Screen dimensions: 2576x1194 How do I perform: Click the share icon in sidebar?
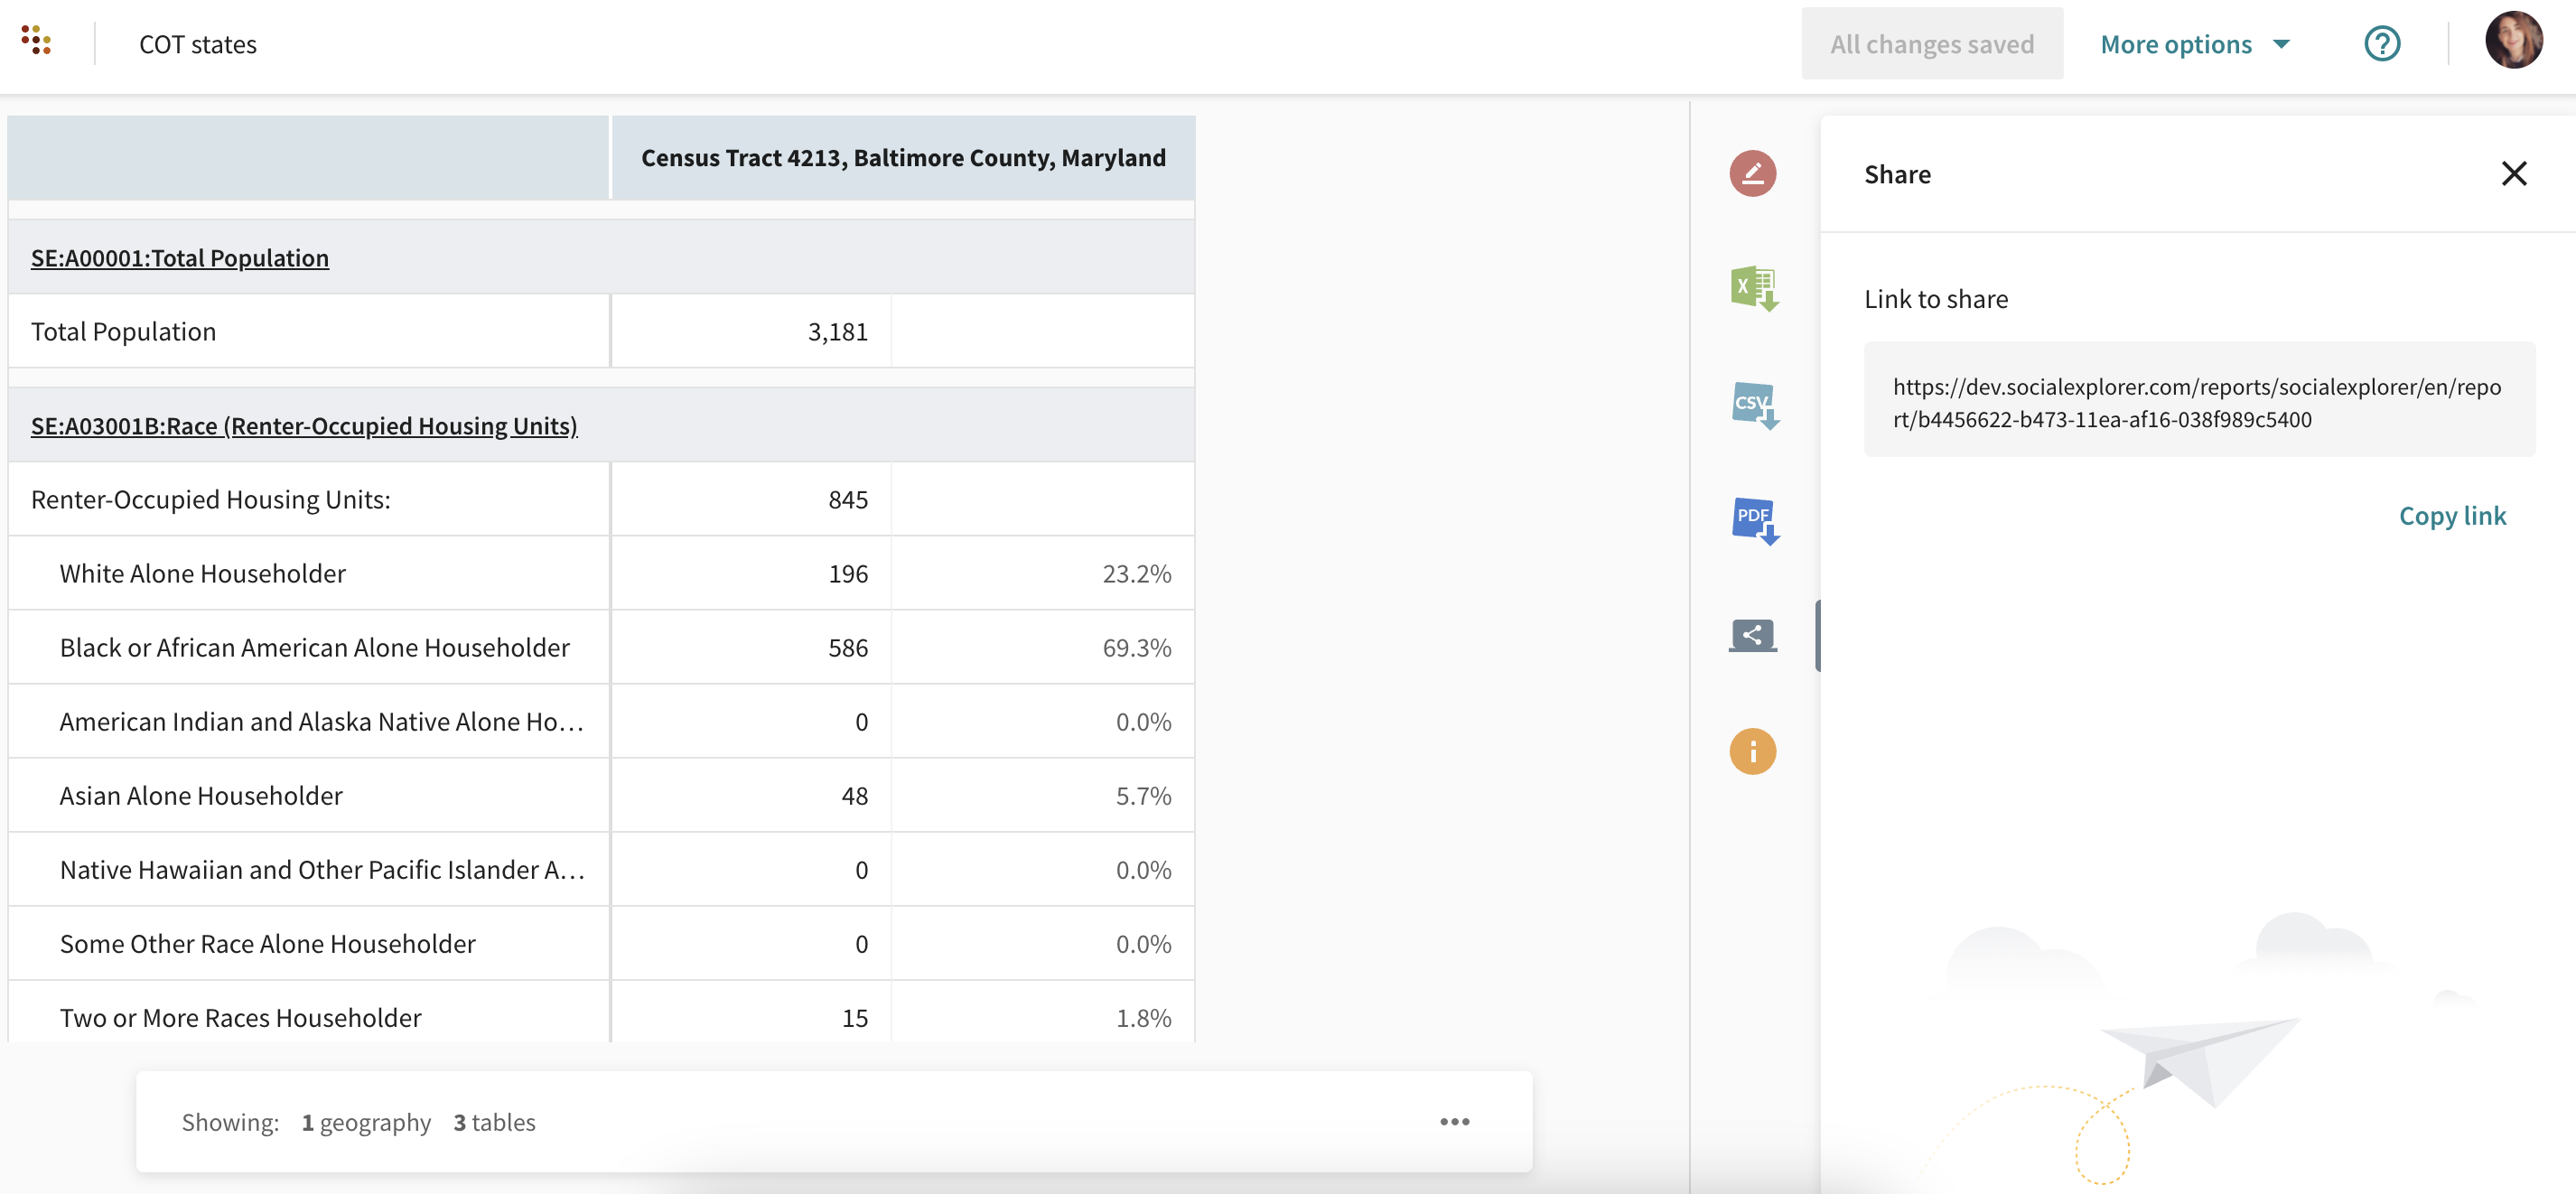point(1752,635)
